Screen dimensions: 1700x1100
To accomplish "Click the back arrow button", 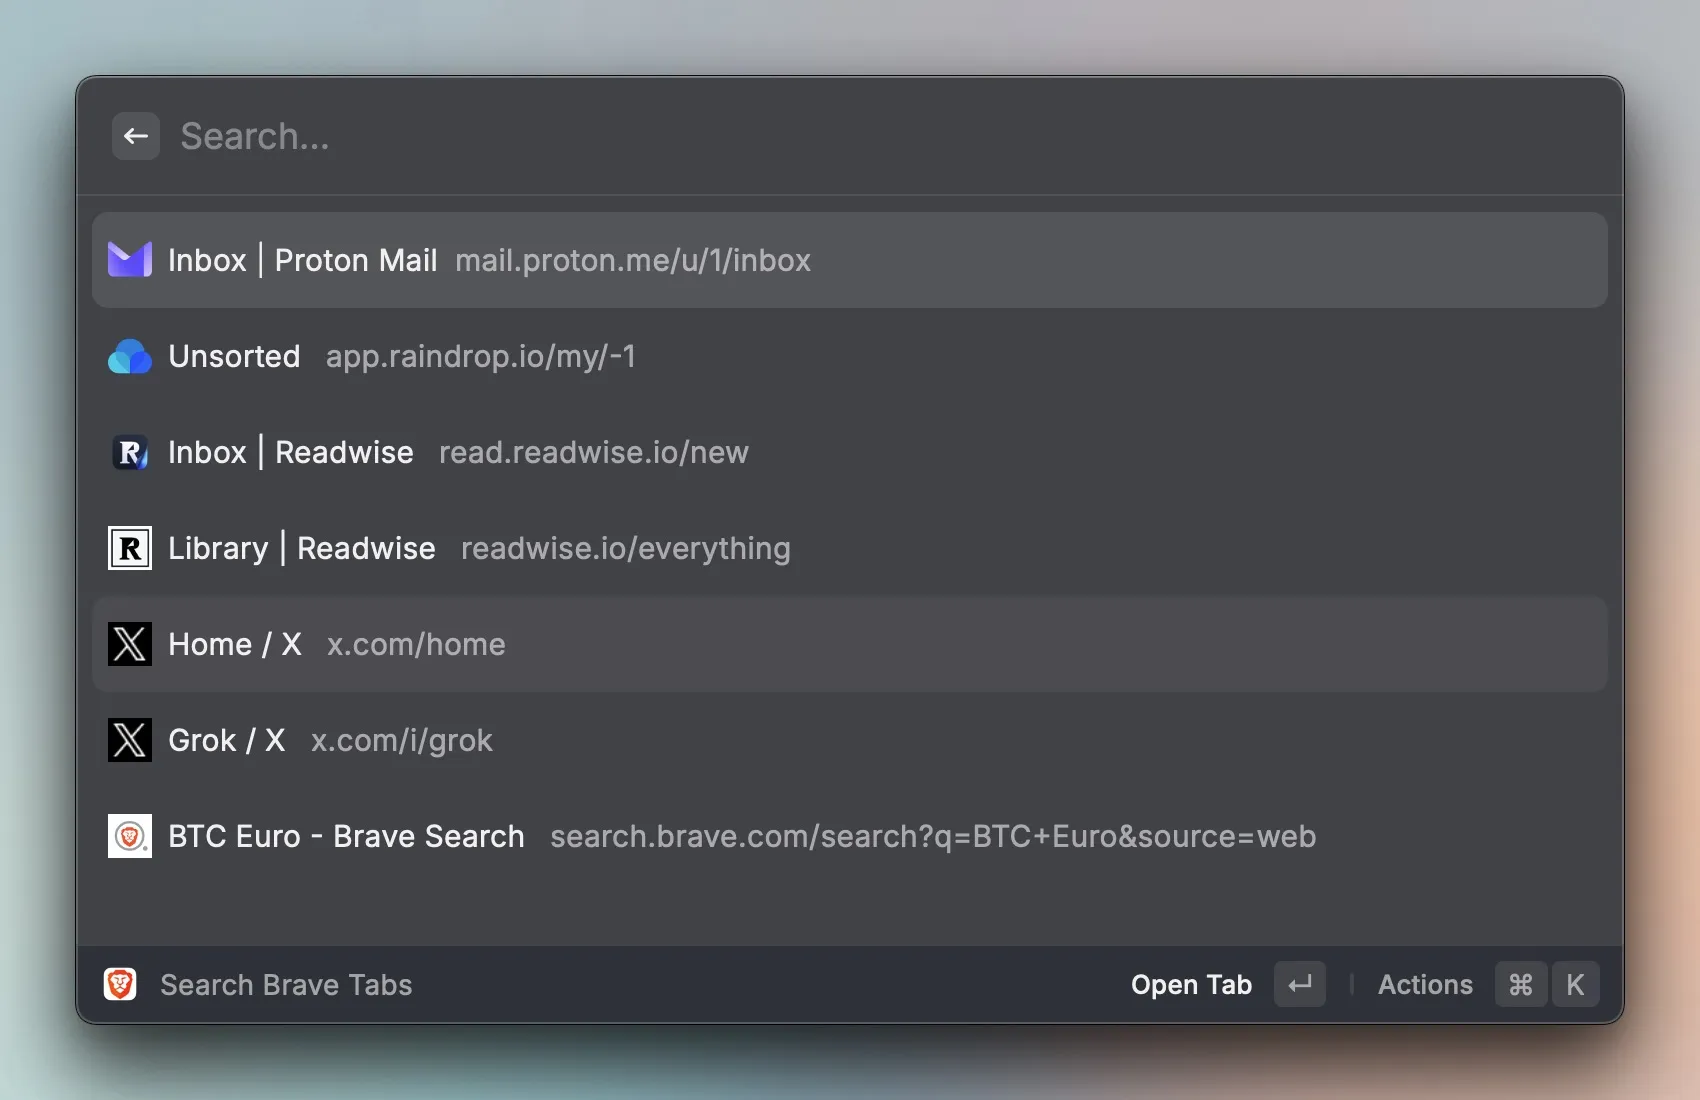I will point(136,136).
